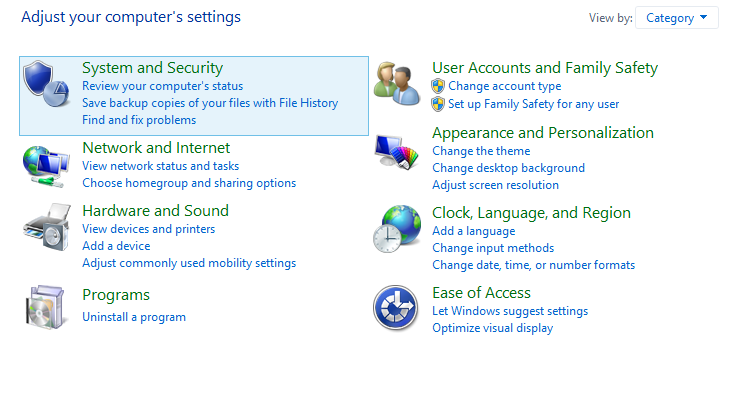
Task: Select View devices and printers
Action: point(148,229)
